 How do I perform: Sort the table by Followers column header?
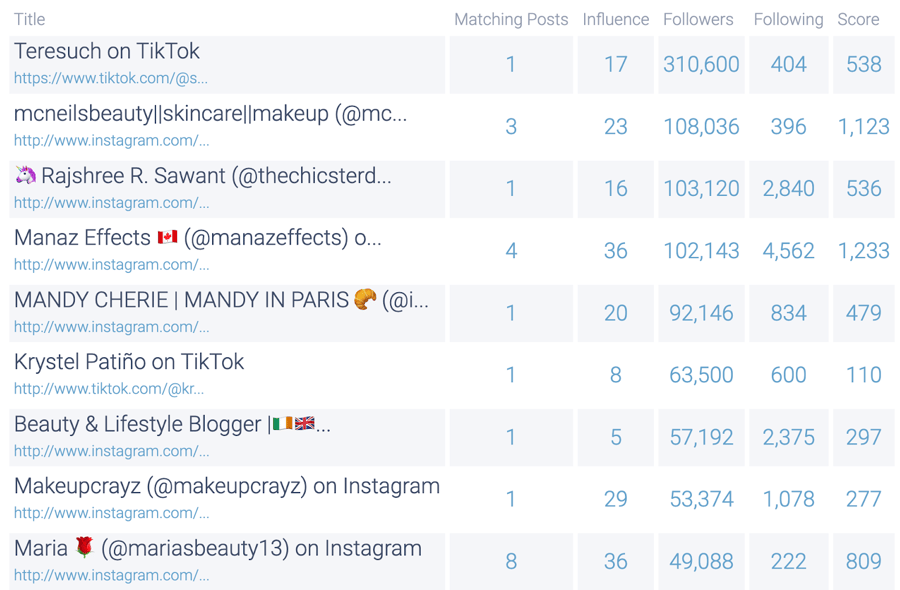(698, 19)
